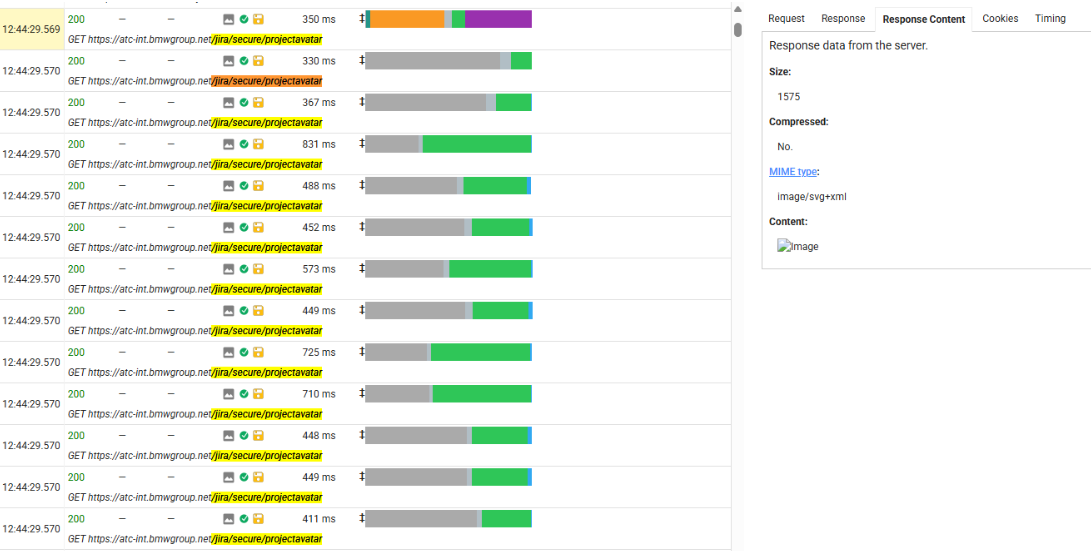Click the green checkmark icon in the 831 ms row
Image resolution: width=1091 pixels, height=551 pixels.
tap(244, 144)
